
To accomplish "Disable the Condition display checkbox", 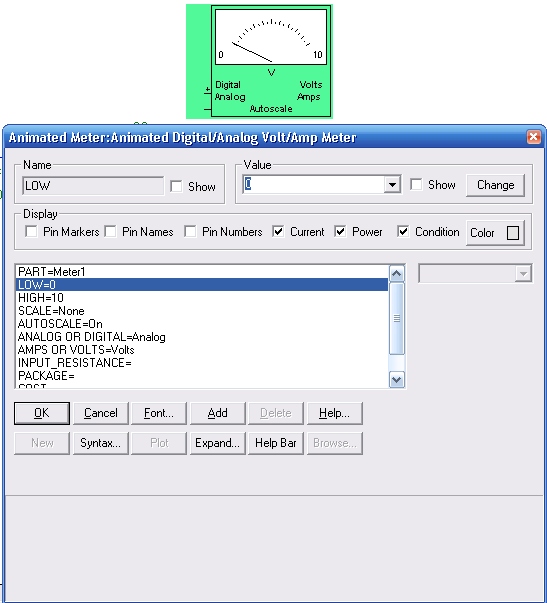I will tap(403, 232).
